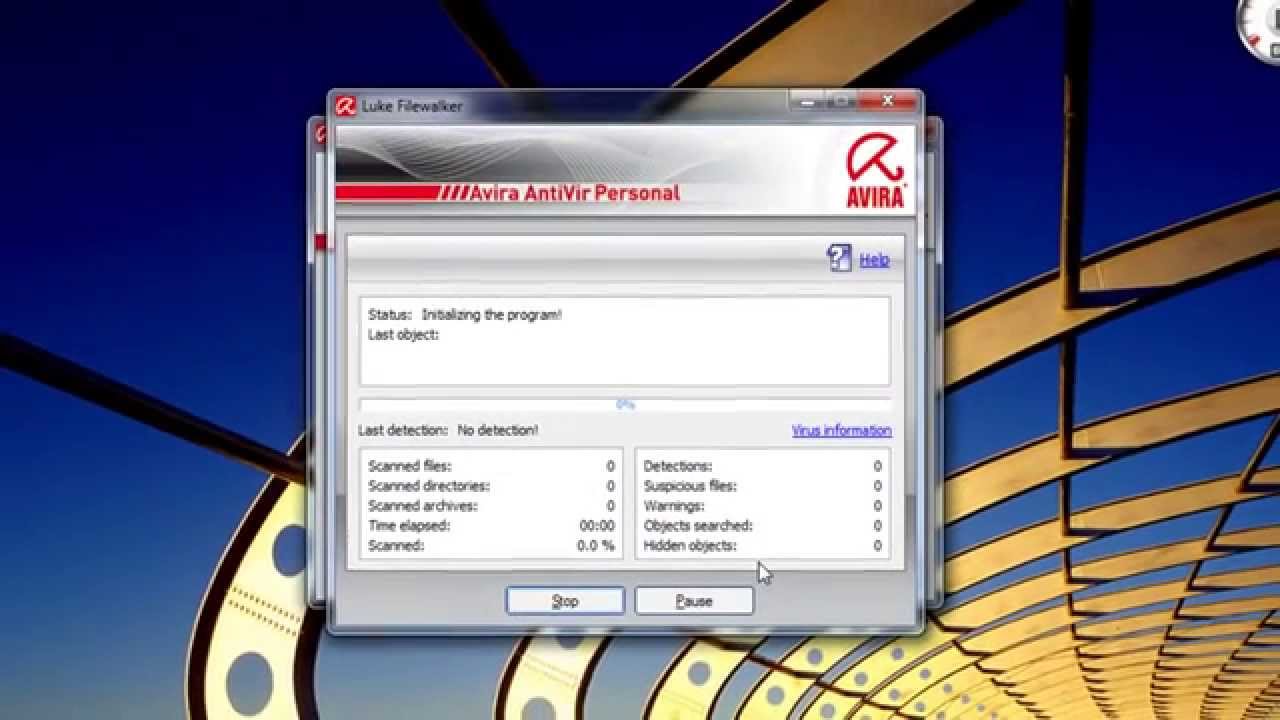Select the "Time elapsed:" row

491,526
